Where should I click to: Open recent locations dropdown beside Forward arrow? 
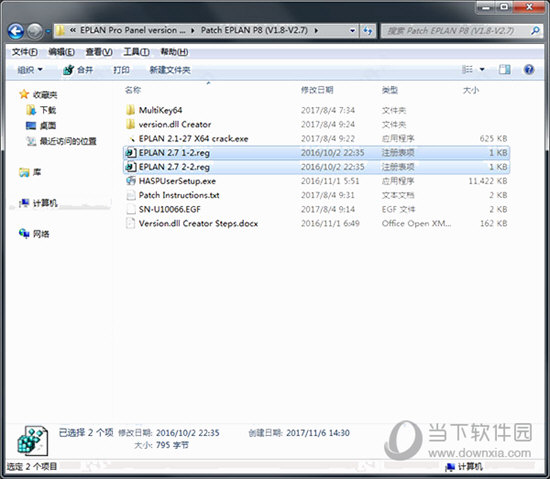(48, 31)
